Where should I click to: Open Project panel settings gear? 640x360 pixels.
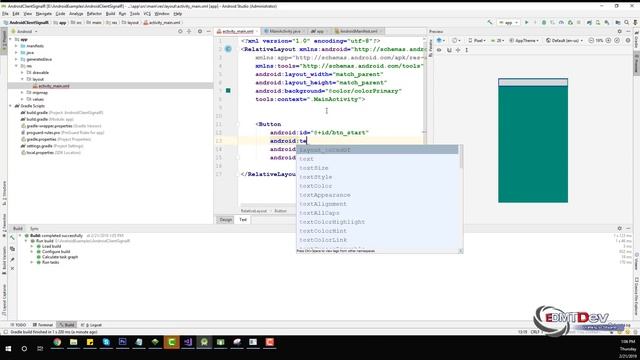pos(200,31)
